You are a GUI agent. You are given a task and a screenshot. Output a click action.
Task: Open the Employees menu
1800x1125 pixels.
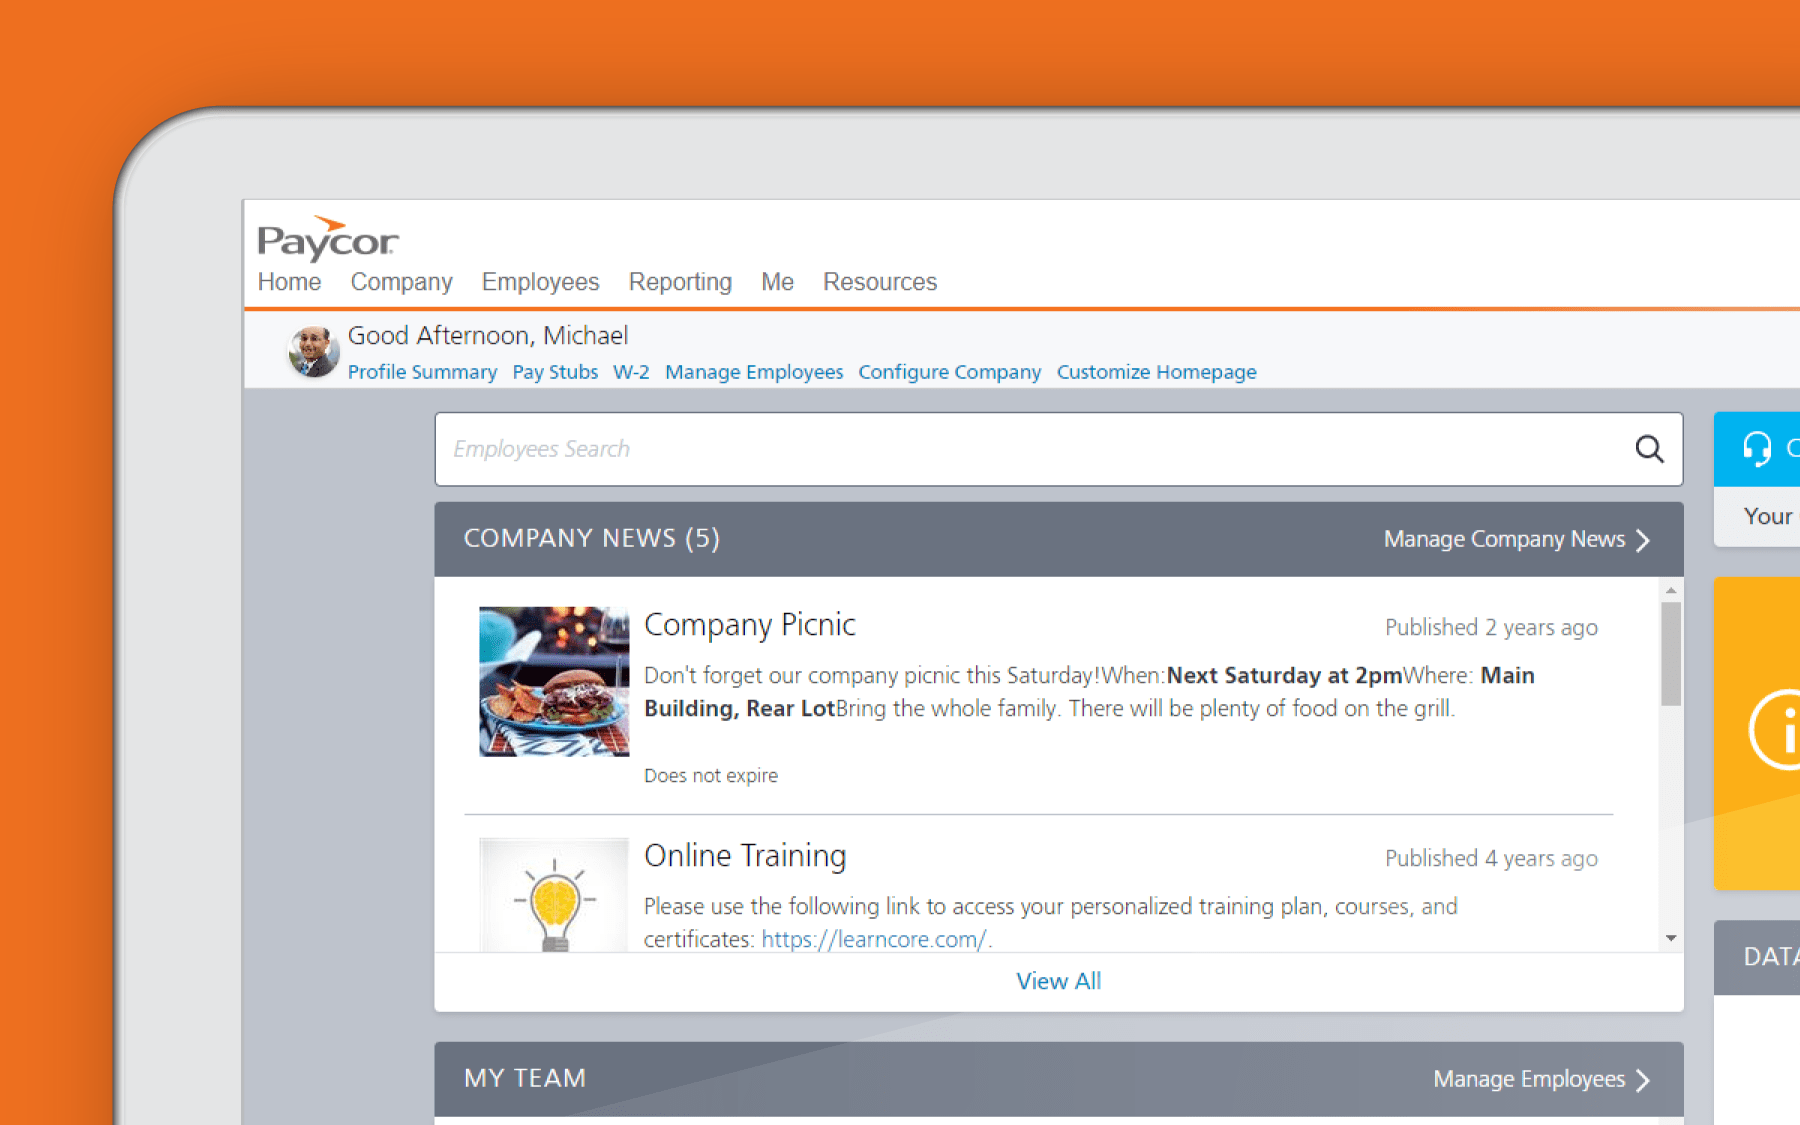[540, 282]
